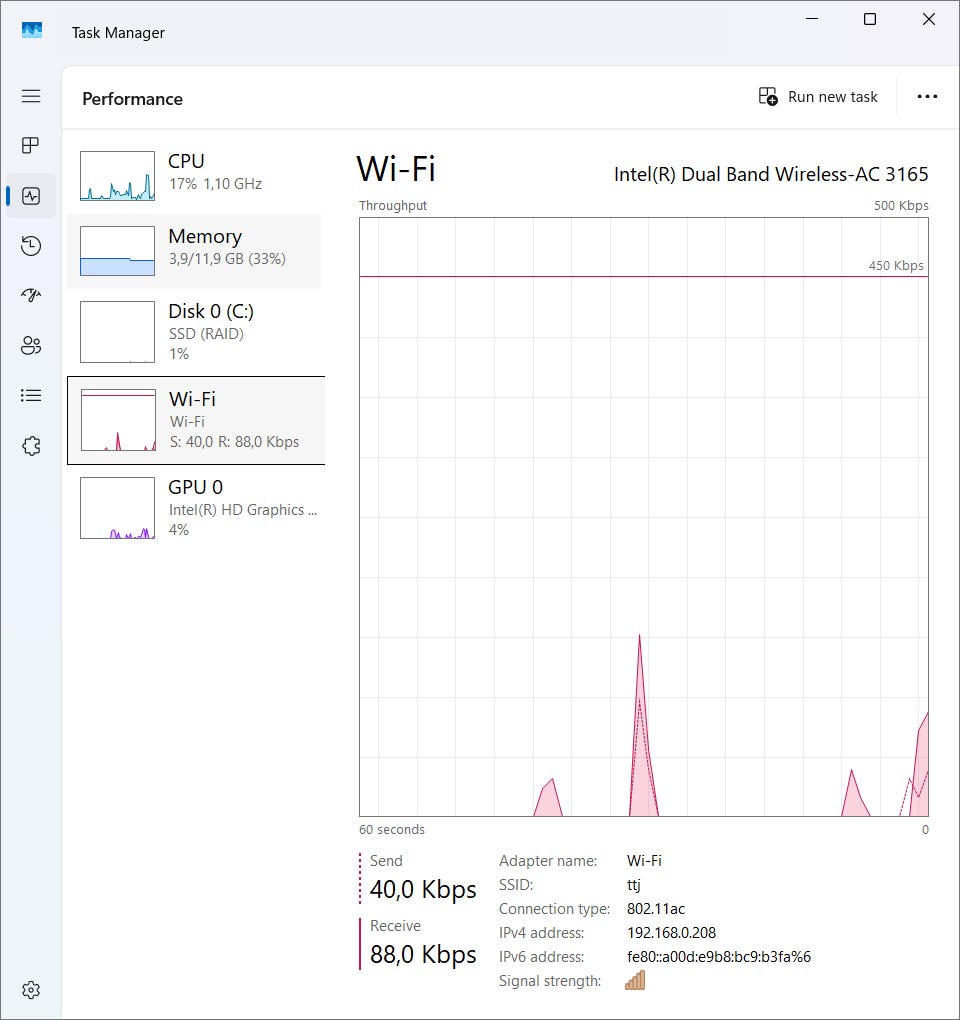
Task: Go to Processes page icon
Action: pos(31,145)
